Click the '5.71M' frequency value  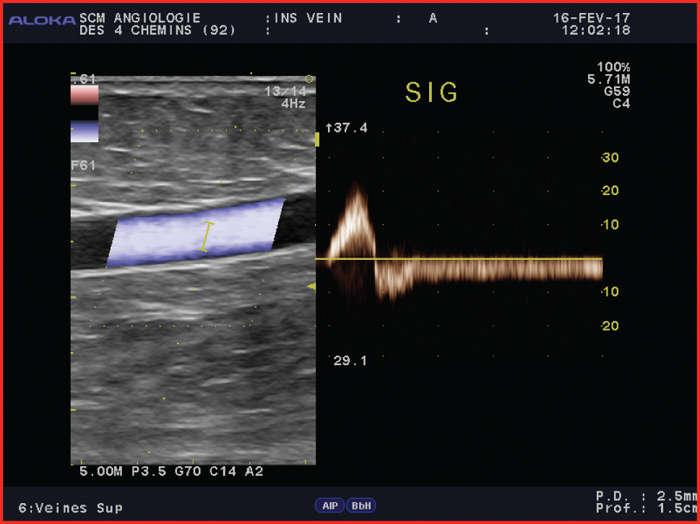[x=608, y=79]
